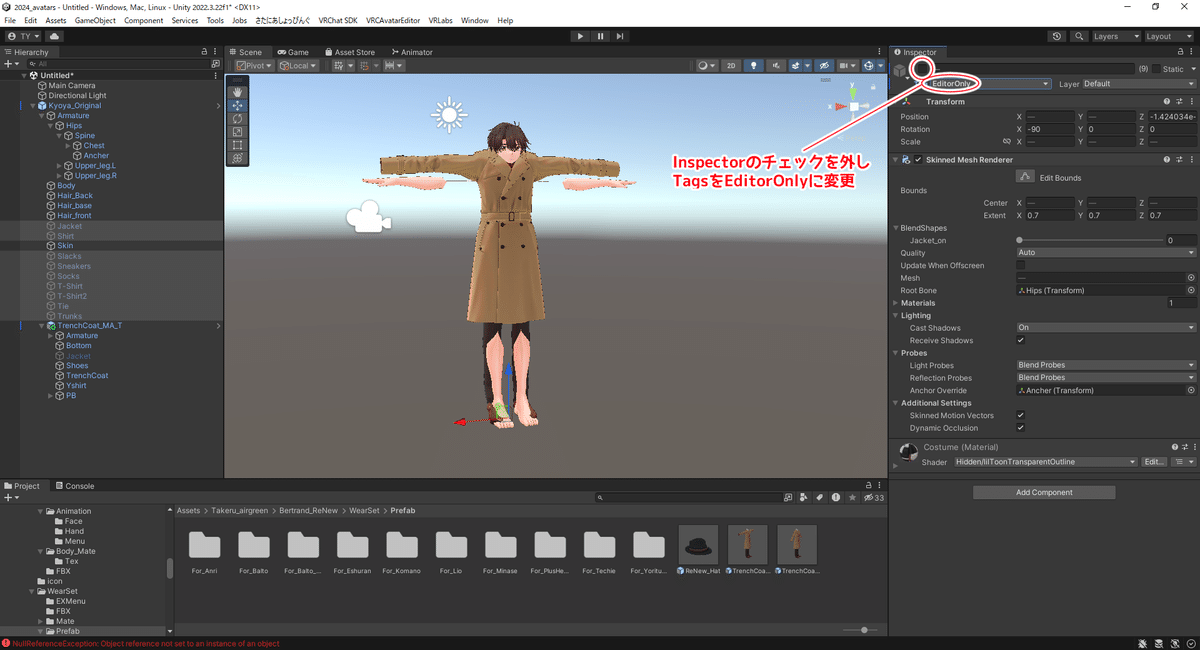Select the Rotate tool
The height and width of the screenshot is (650, 1200).
click(x=237, y=118)
